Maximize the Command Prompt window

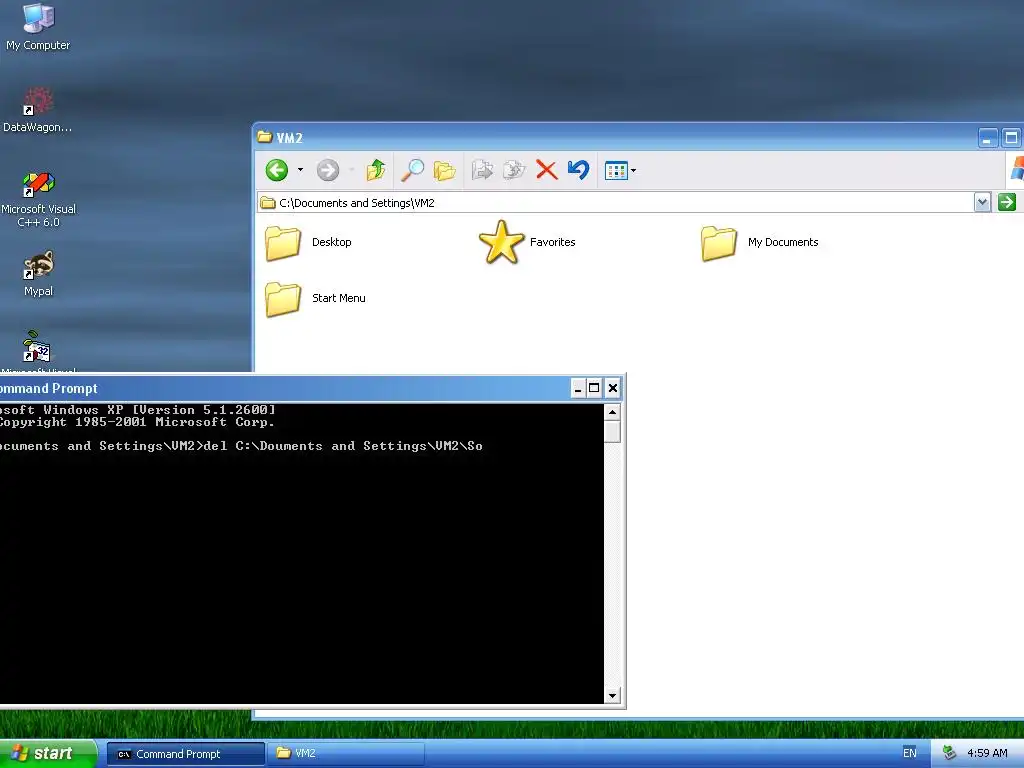click(594, 389)
